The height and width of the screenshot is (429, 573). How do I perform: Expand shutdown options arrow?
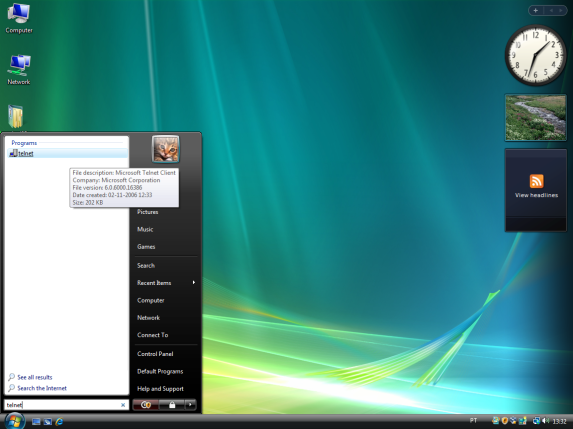(190, 405)
